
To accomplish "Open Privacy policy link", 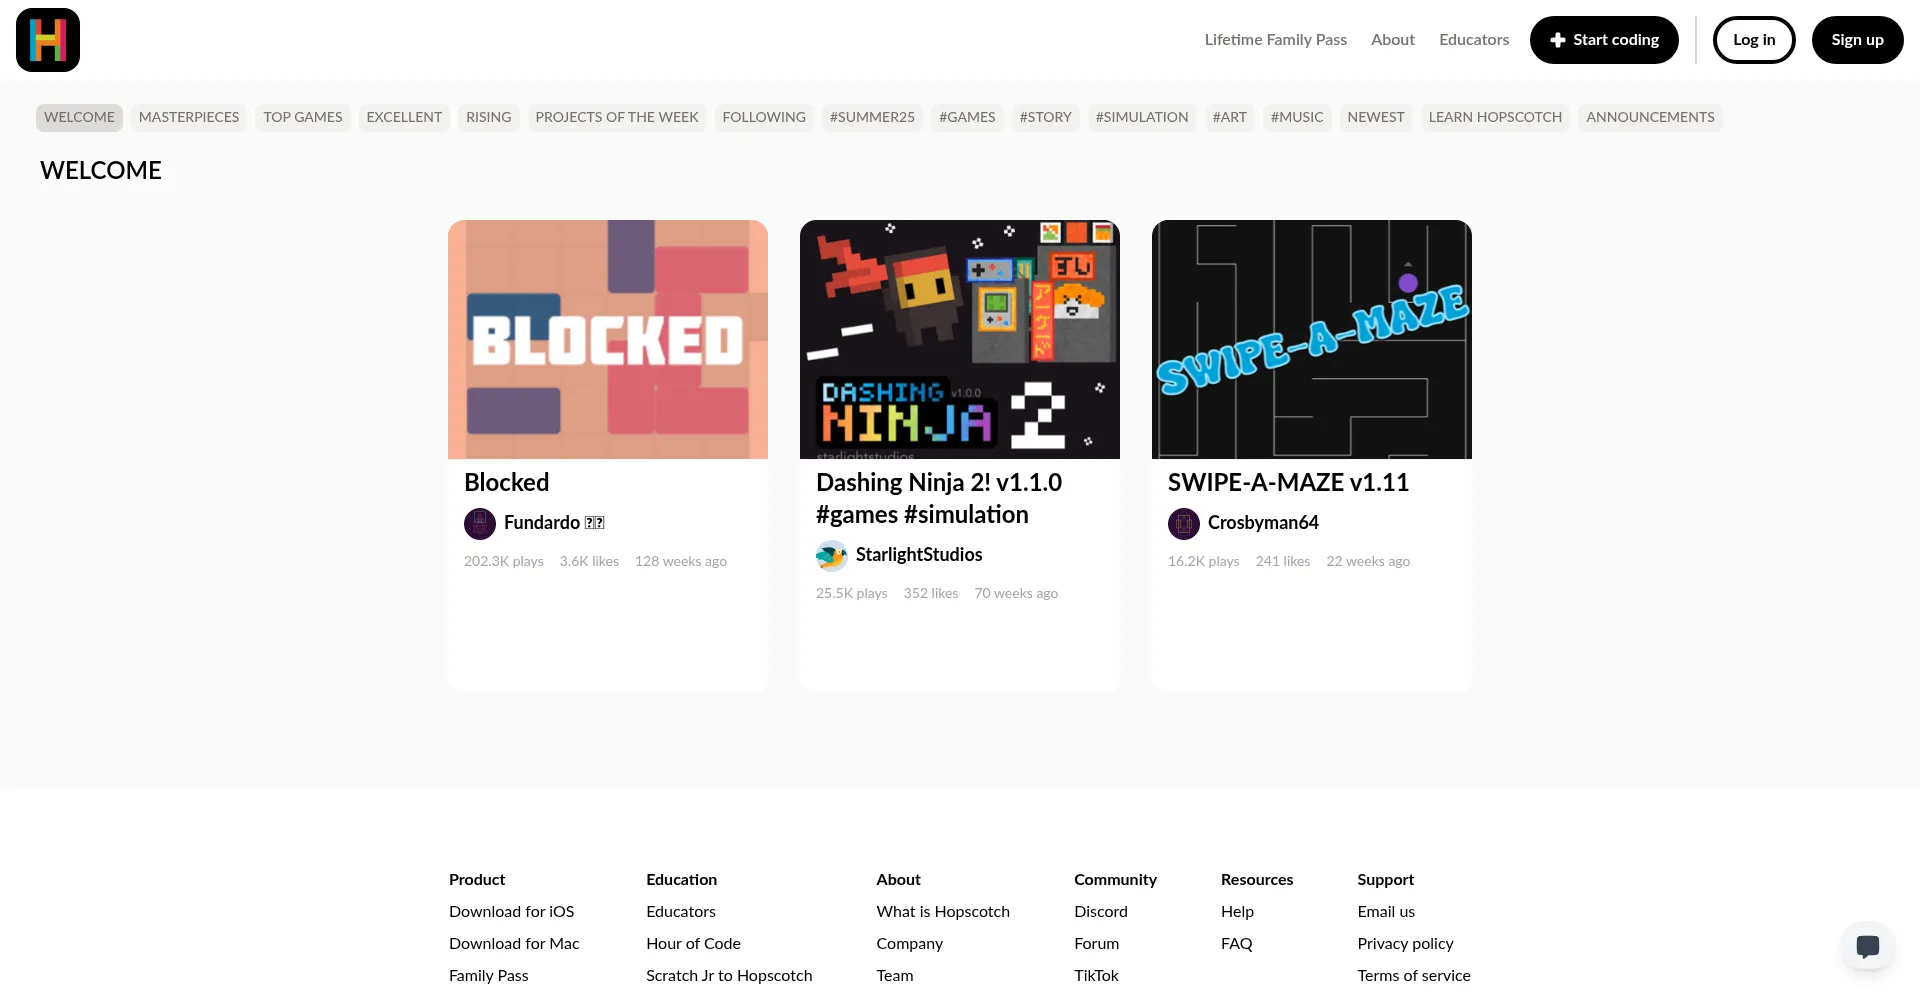I will 1405,944.
